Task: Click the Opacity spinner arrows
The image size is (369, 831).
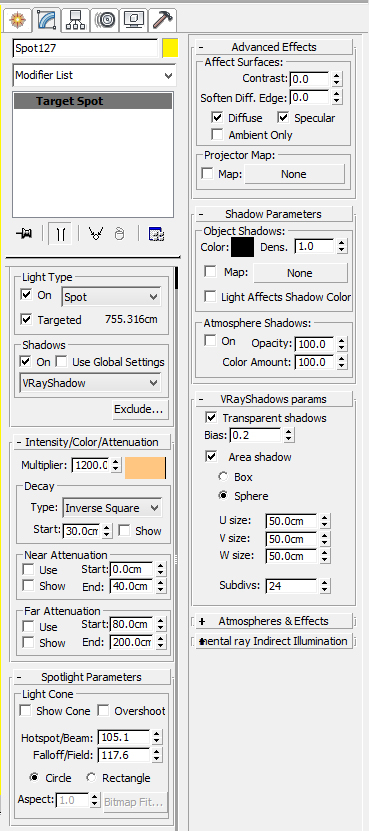Action: click(x=341, y=344)
